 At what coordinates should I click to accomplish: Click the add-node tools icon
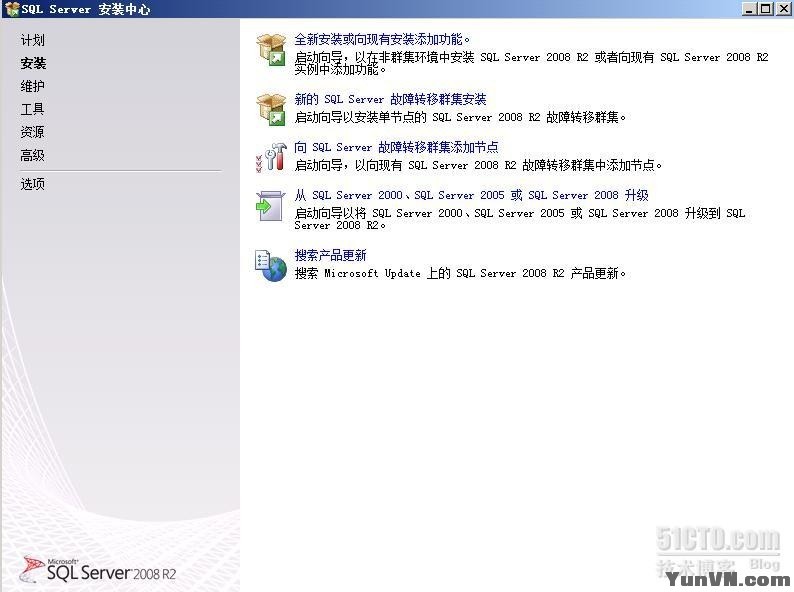[x=271, y=156]
